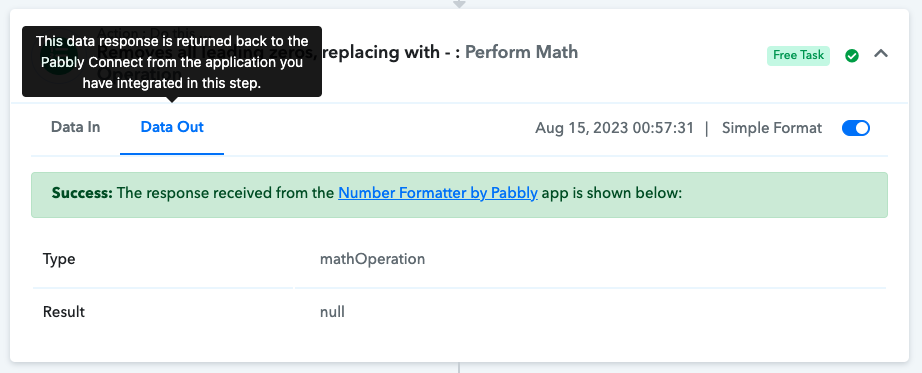Screen dimensions: 922x373
Task: Click the black data response tooltip
Action: (172, 62)
